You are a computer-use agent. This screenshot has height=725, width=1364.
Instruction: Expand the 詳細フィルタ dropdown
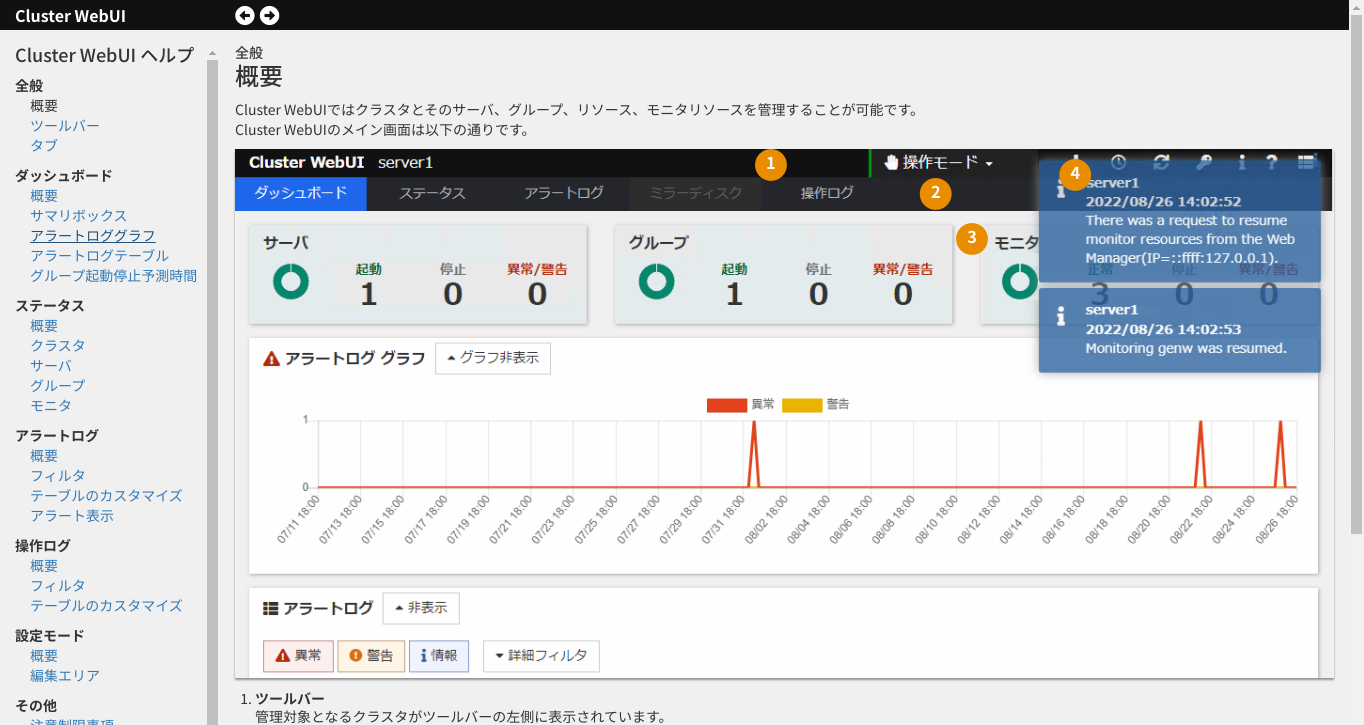pos(541,656)
